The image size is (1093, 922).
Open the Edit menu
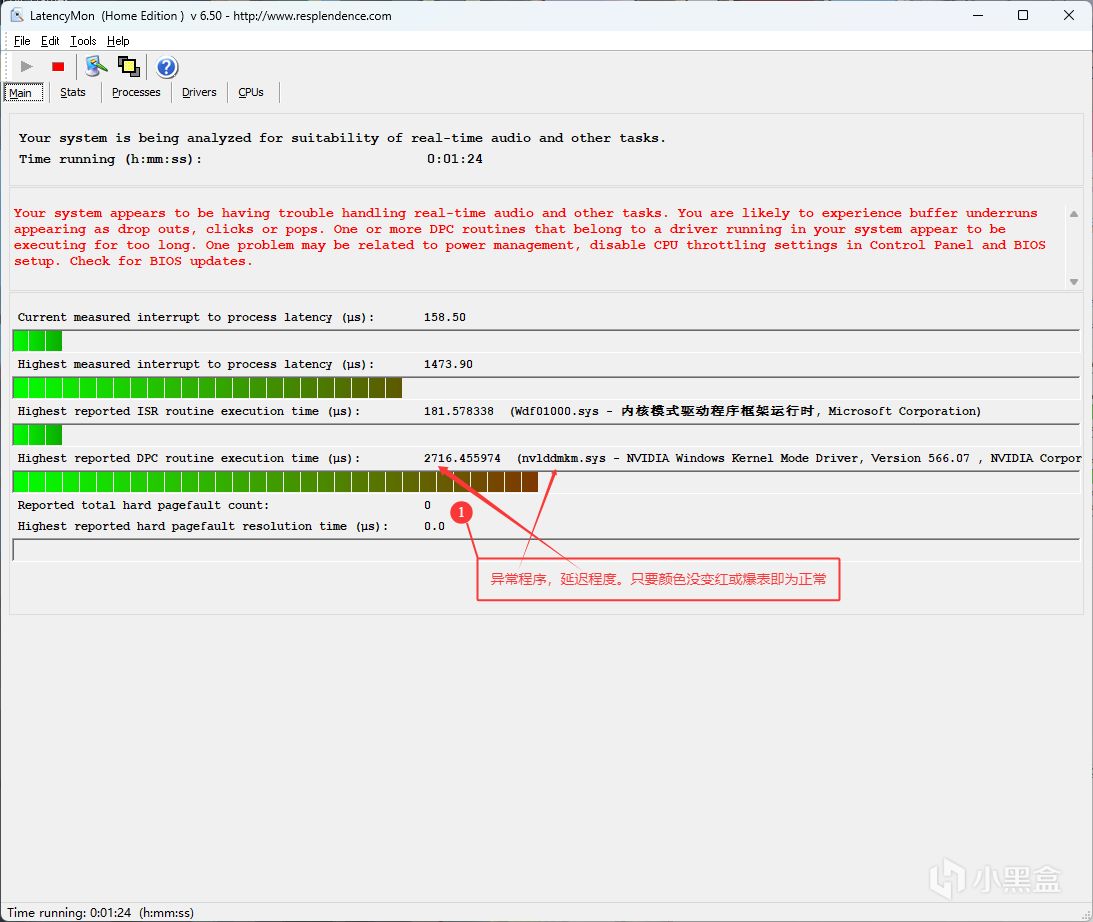point(49,41)
